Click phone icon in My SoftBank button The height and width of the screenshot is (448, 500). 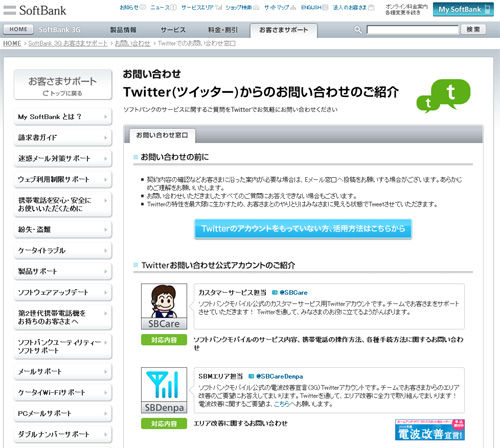487,9
